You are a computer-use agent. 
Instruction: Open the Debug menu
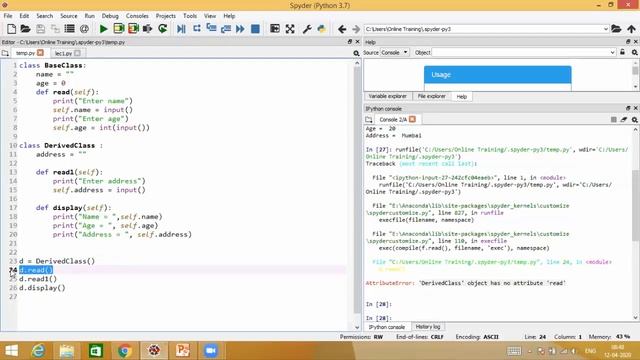pyautogui.click(x=110, y=16)
